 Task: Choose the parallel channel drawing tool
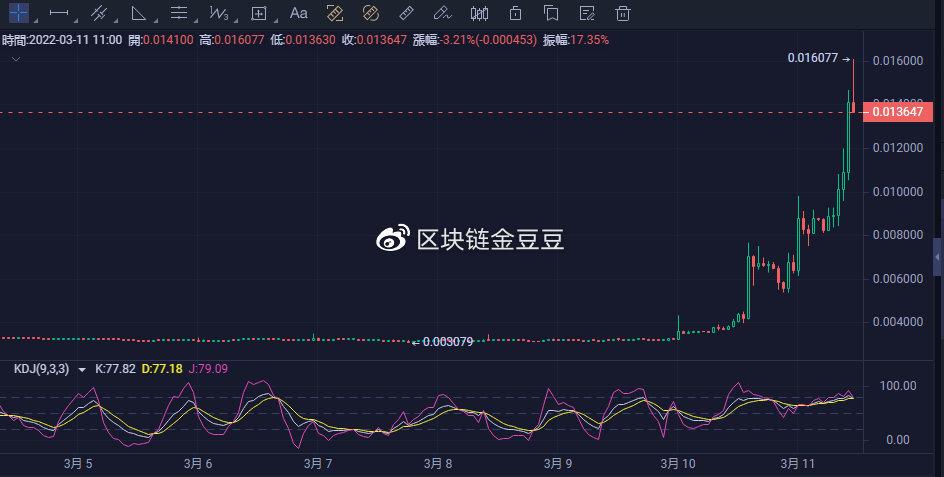point(99,14)
